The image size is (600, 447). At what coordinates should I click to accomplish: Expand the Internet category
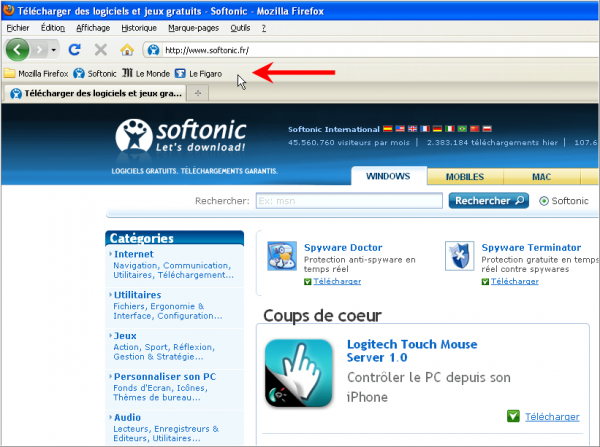(133, 254)
